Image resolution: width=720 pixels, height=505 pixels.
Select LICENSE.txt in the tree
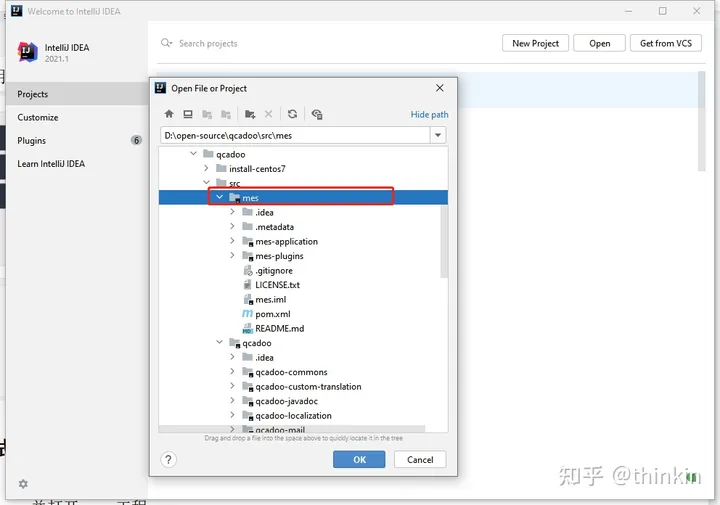coord(277,285)
